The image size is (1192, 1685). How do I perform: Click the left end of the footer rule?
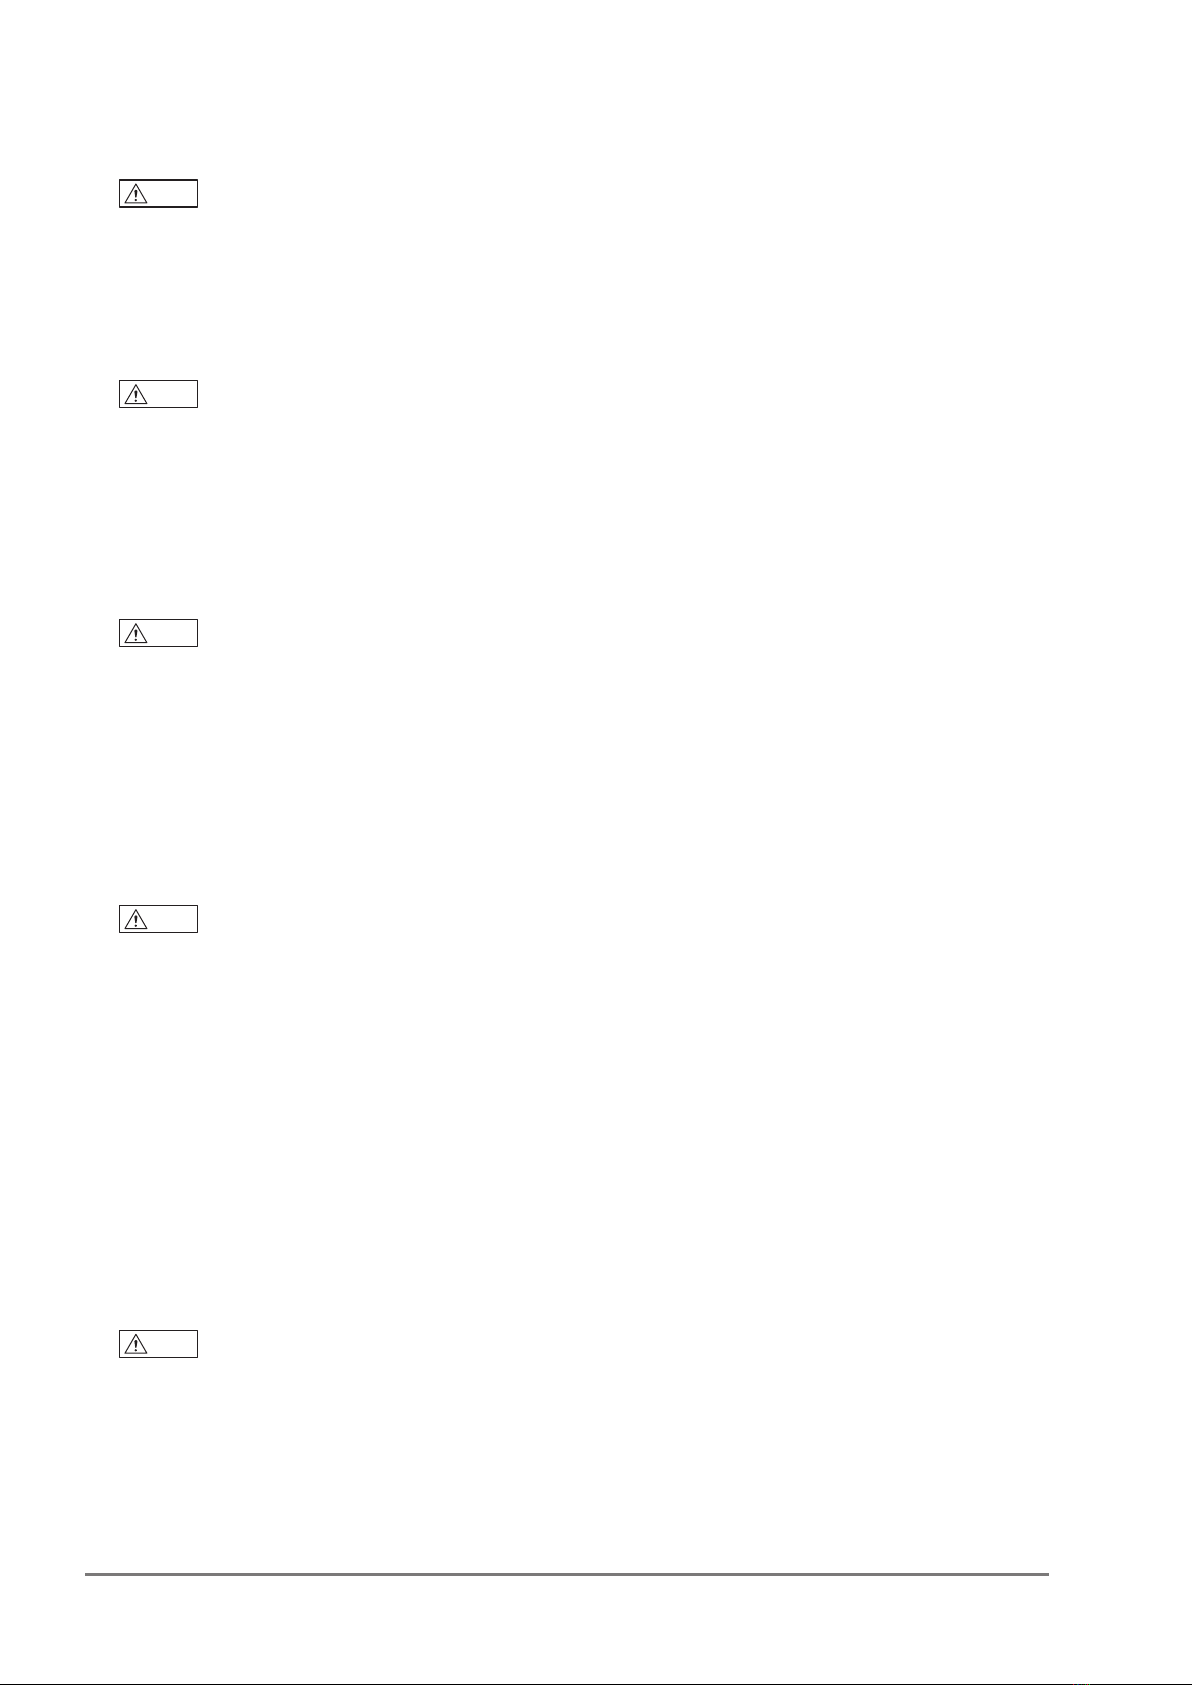pyautogui.click(x=87, y=1574)
